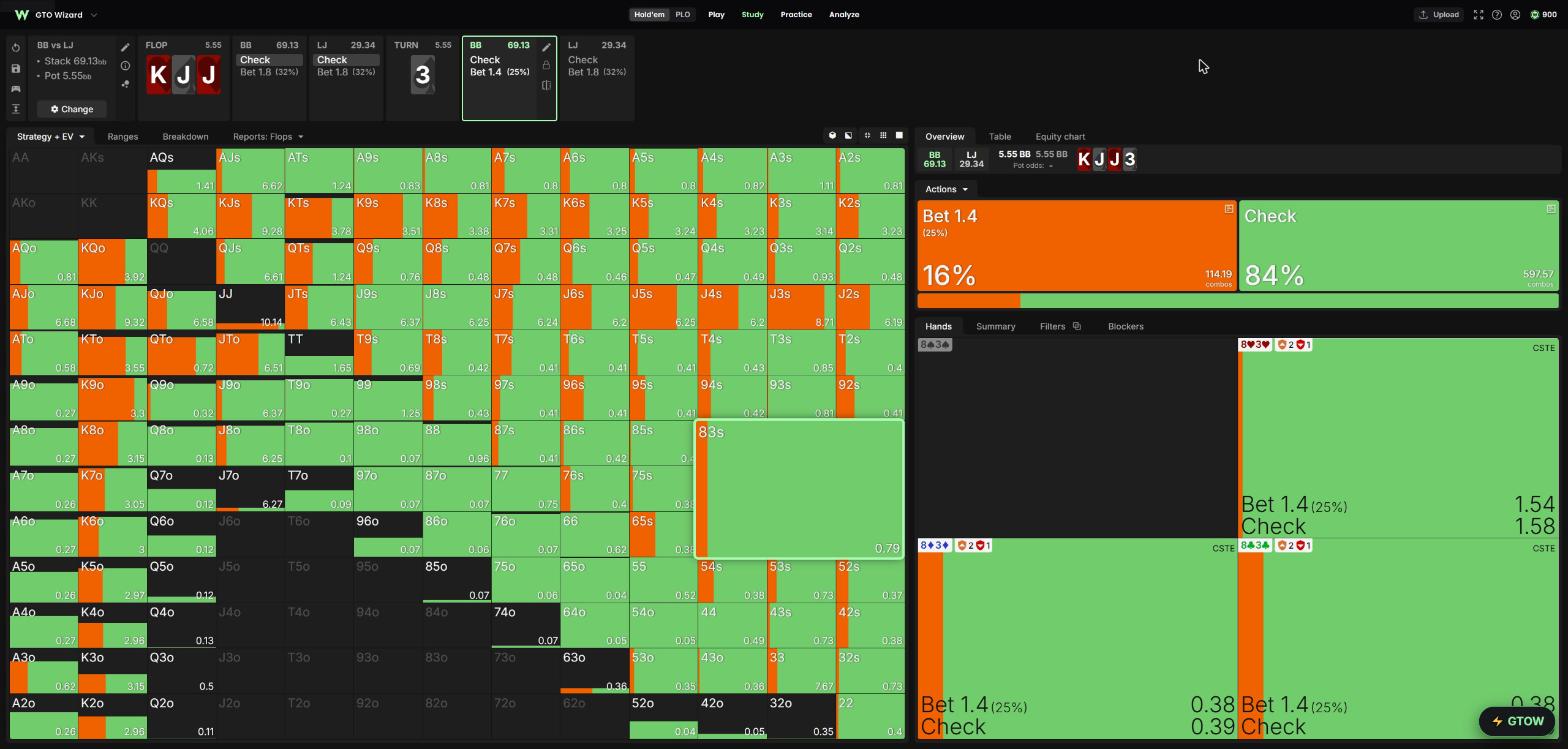Switch game type to PLO
The height and width of the screenshot is (749, 1568).
point(683,15)
